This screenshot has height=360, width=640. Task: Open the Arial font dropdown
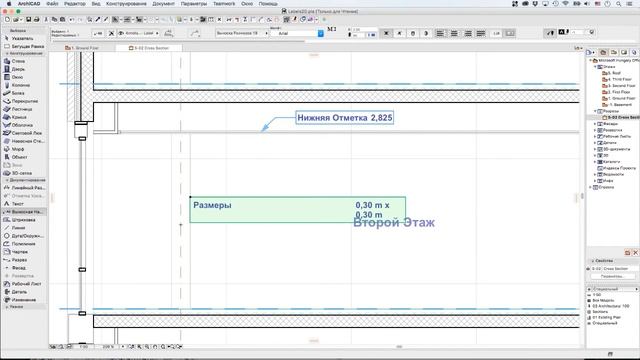click(297, 33)
